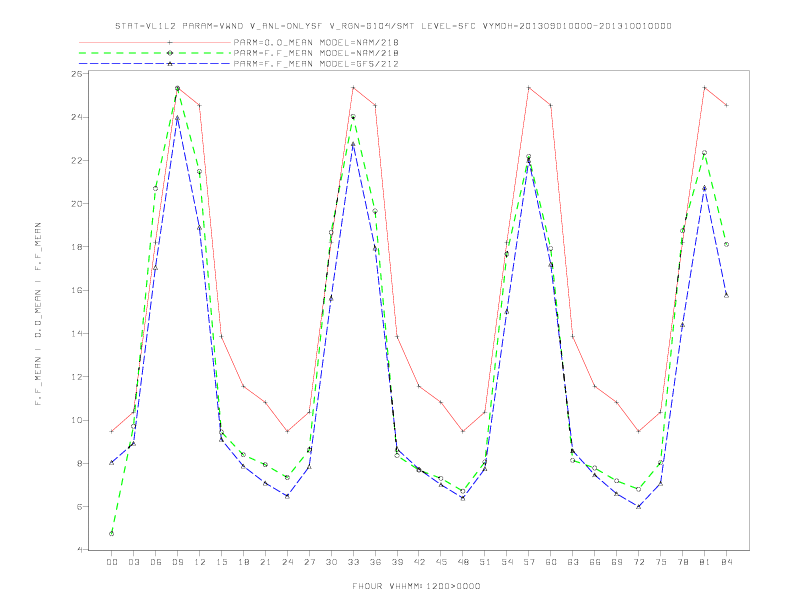Click x-axis forecast hour label 39
This screenshot has width=792, height=612.
pos(397,562)
